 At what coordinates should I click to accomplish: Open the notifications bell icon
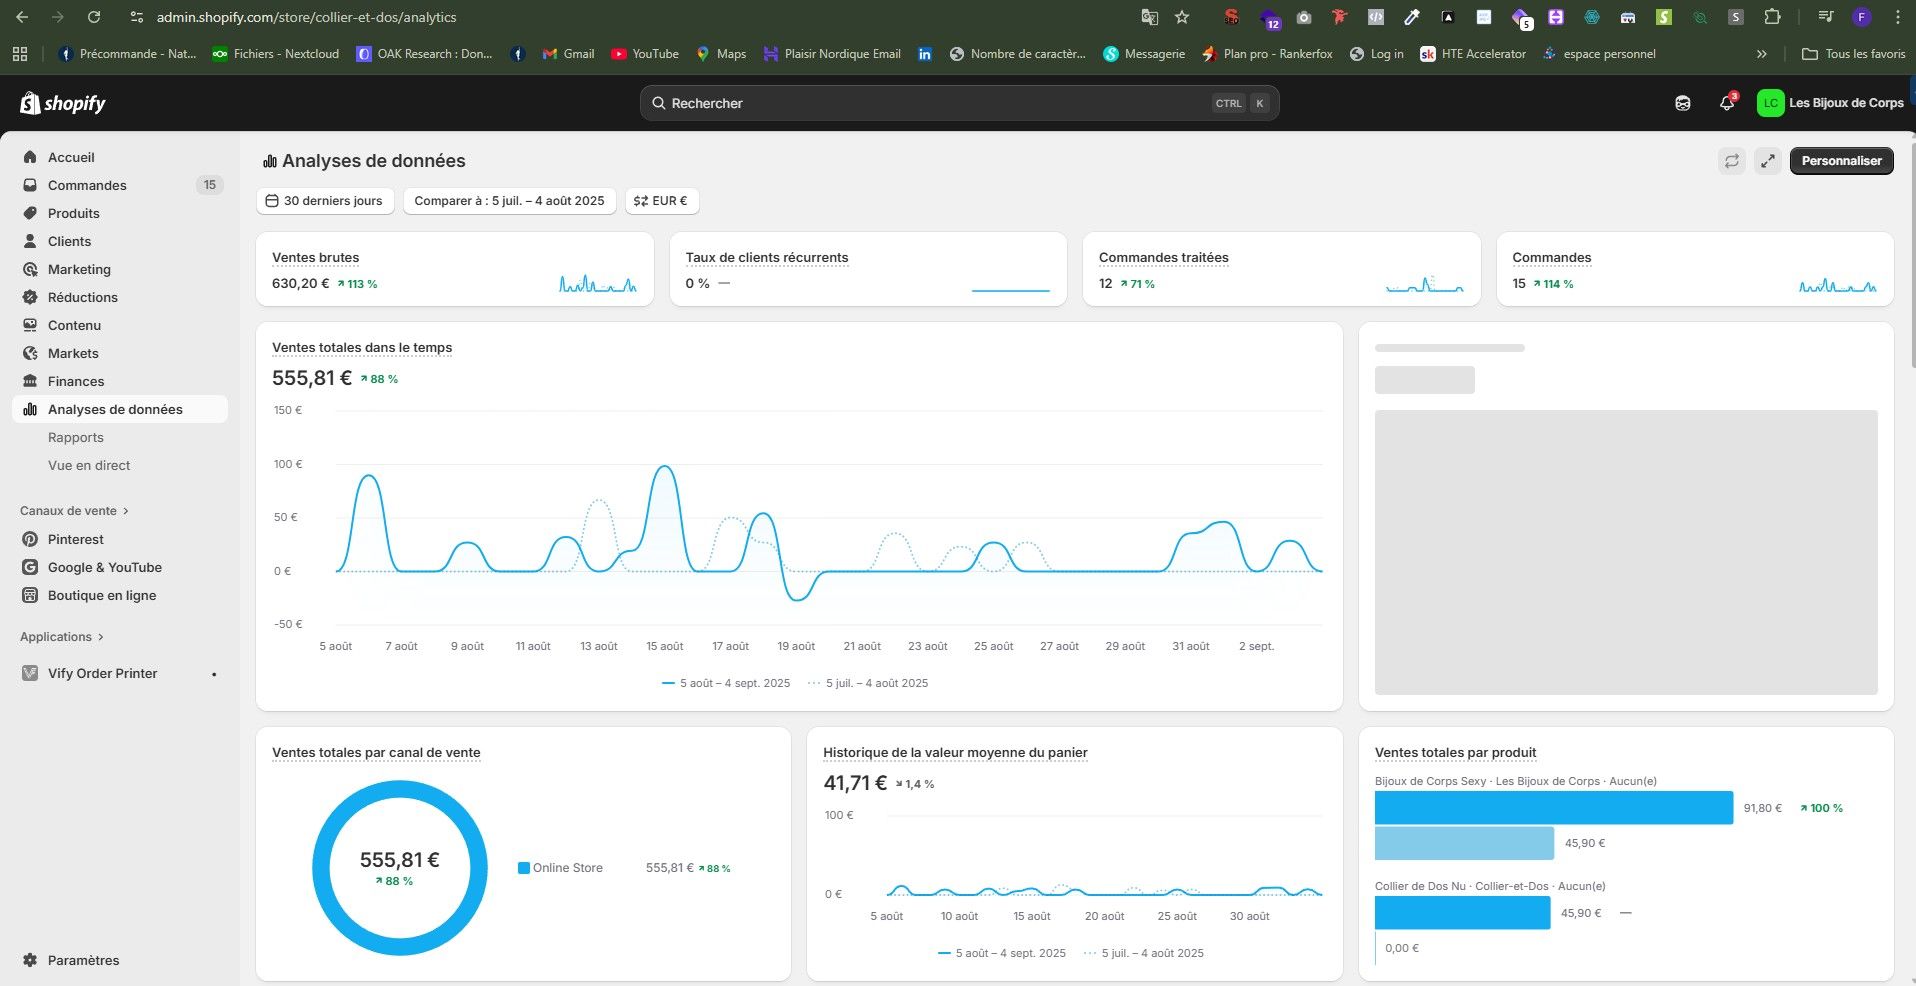click(x=1727, y=103)
